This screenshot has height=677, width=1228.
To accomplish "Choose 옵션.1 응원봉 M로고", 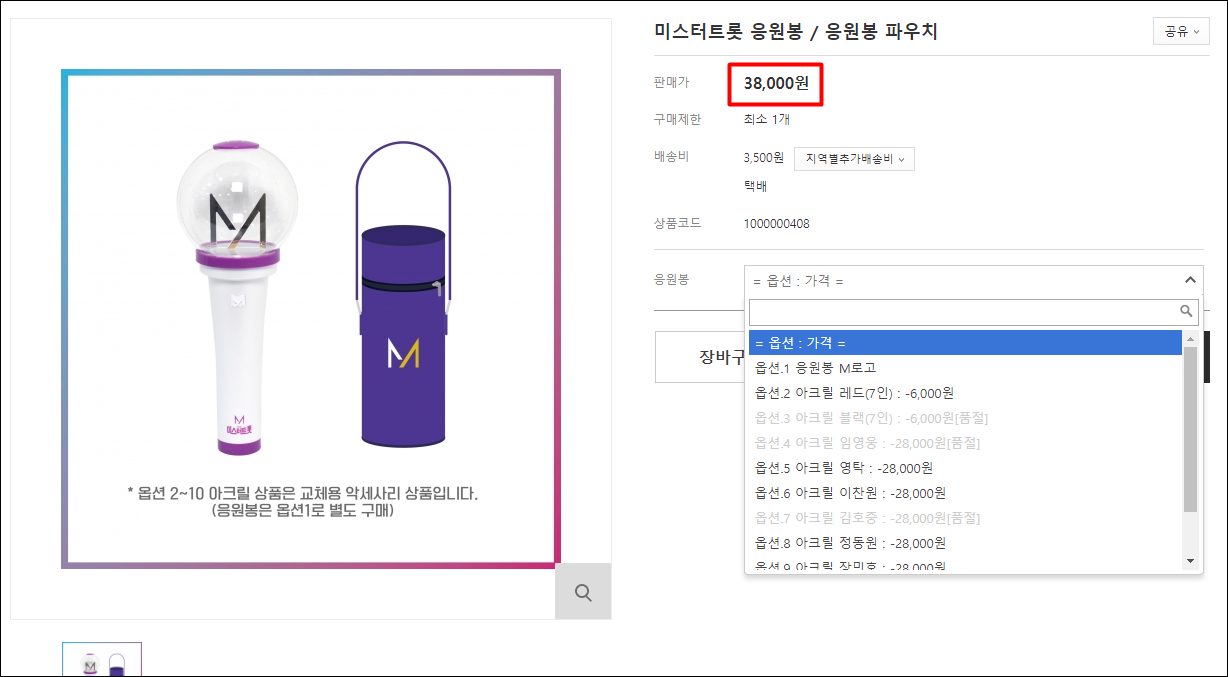I will point(965,368).
